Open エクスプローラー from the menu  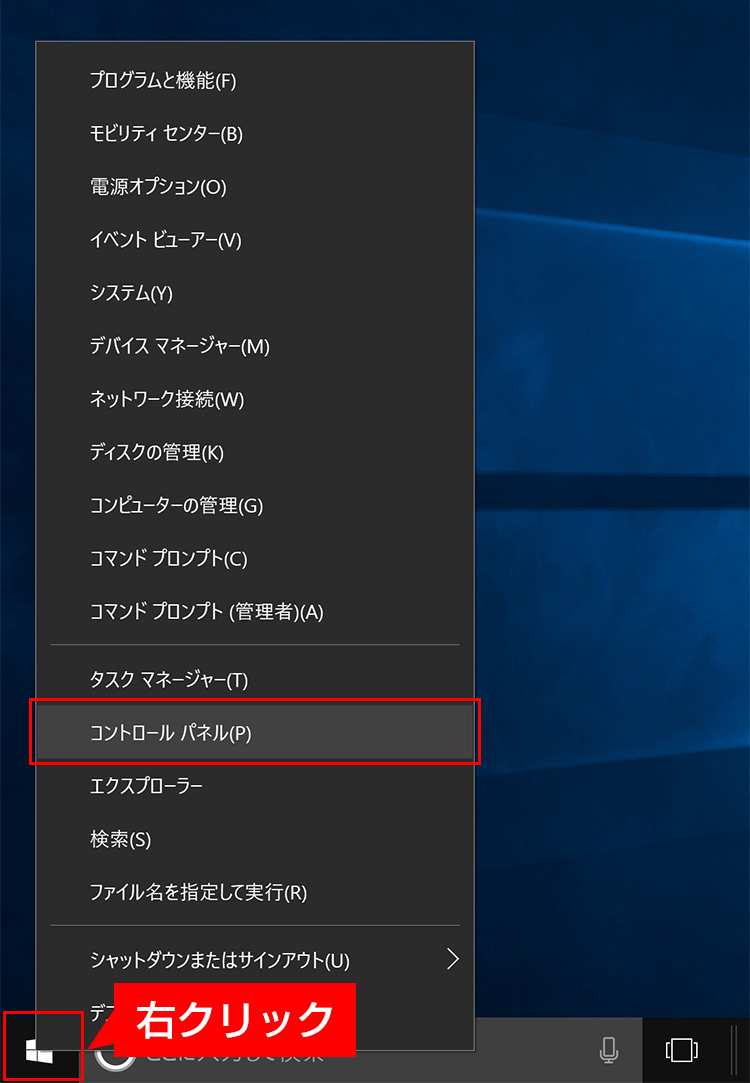click(x=254, y=786)
